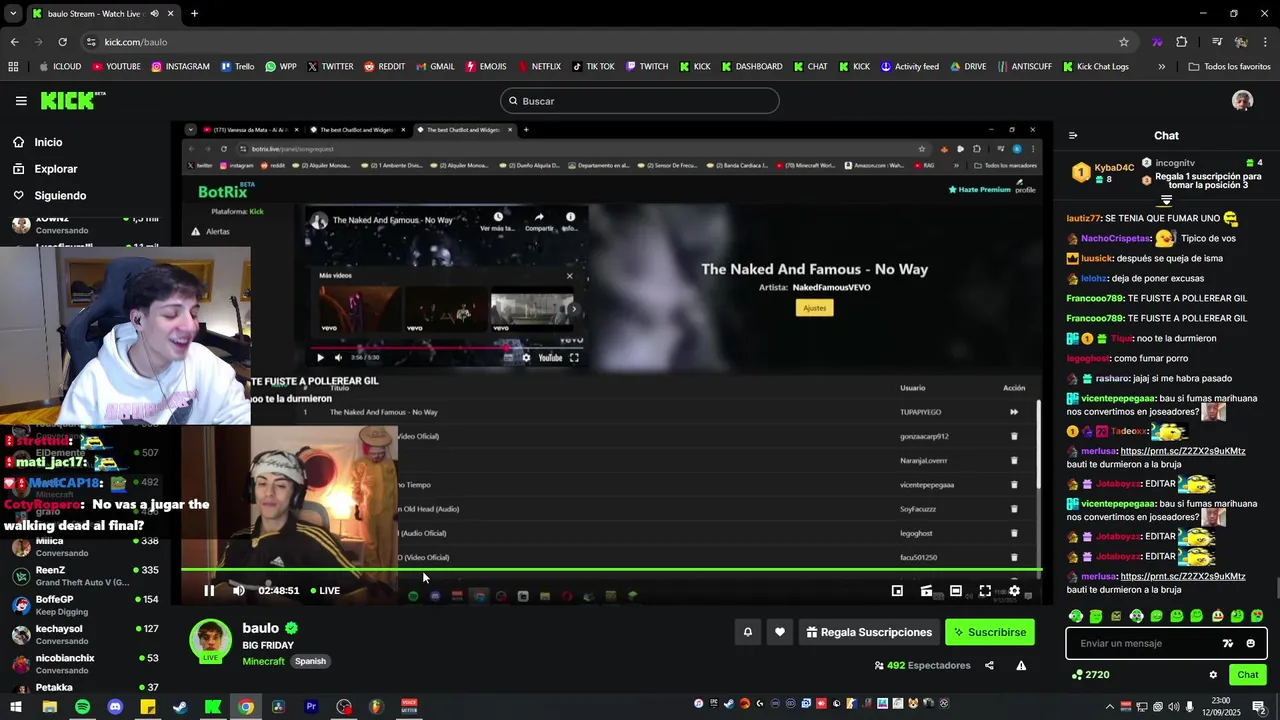This screenshot has height=720, width=1280.
Task: Reload the page
Action: 62,42
